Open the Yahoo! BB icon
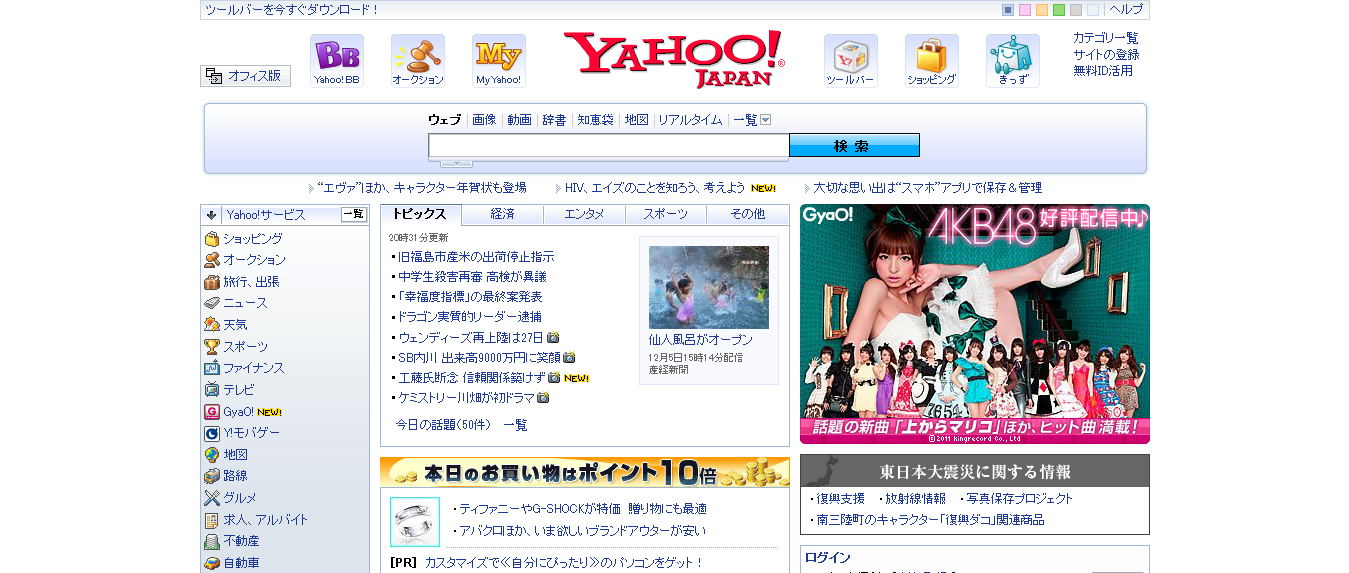This screenshot has height=573, width=1349. [x=337, y=61]
